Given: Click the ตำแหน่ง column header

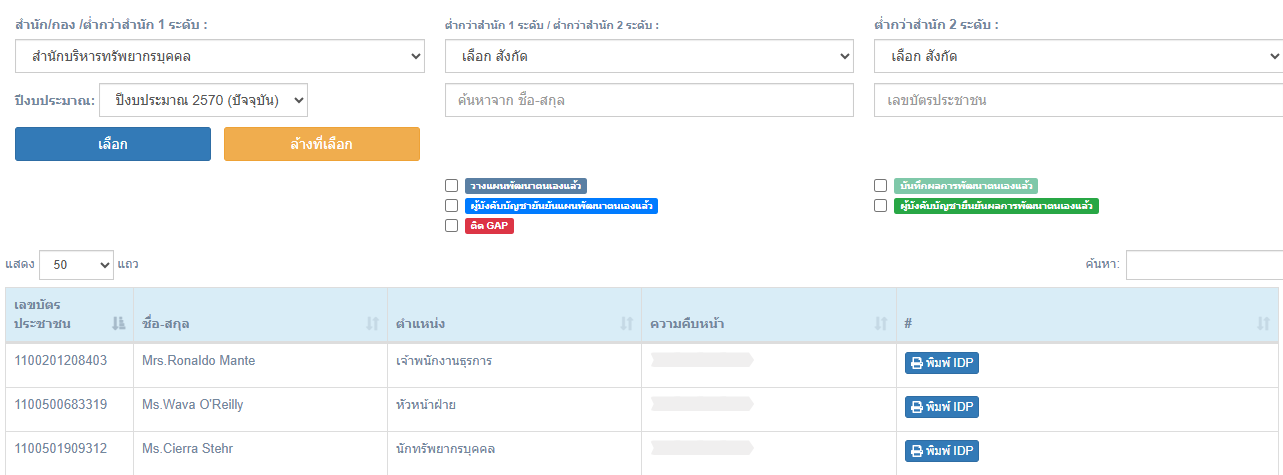Looking at the screenshot, I should pos(515,314).
